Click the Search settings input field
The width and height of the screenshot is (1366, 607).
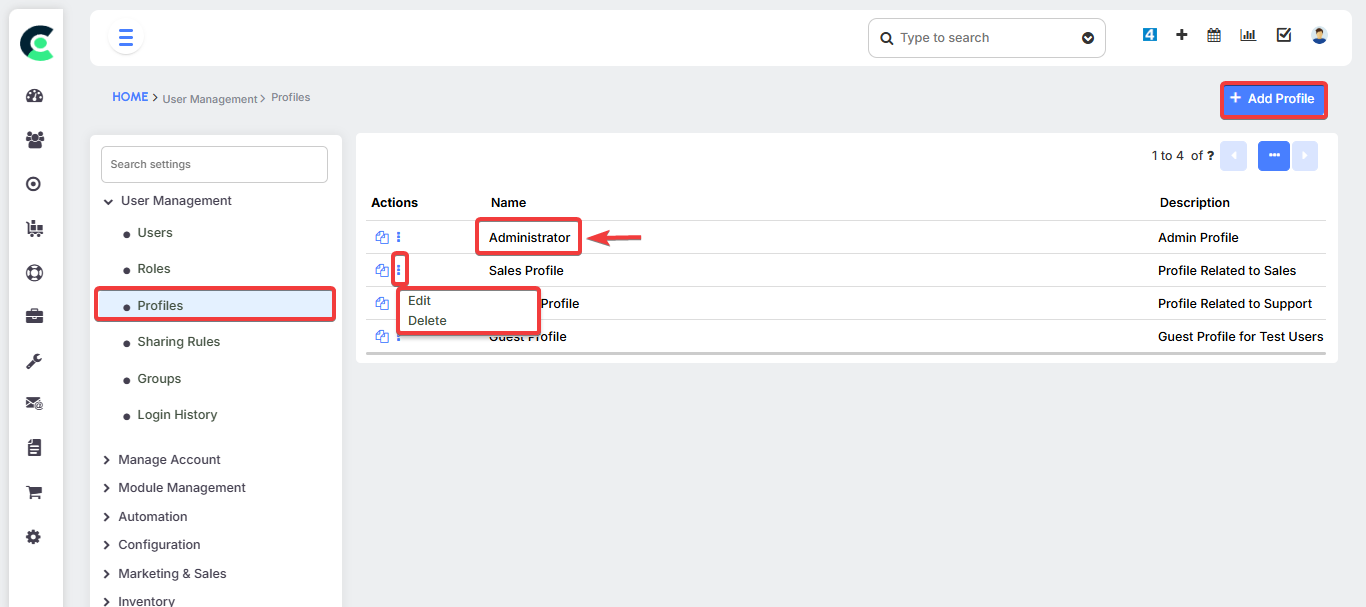click(x=214, y=165)
